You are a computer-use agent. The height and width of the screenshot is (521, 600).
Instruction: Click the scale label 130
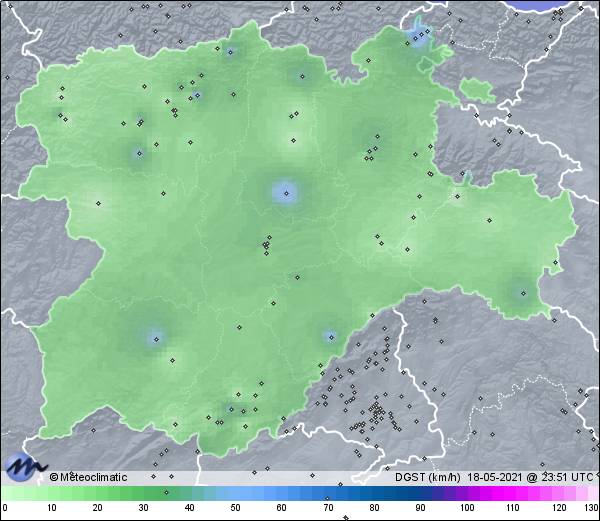click(591, 508)
